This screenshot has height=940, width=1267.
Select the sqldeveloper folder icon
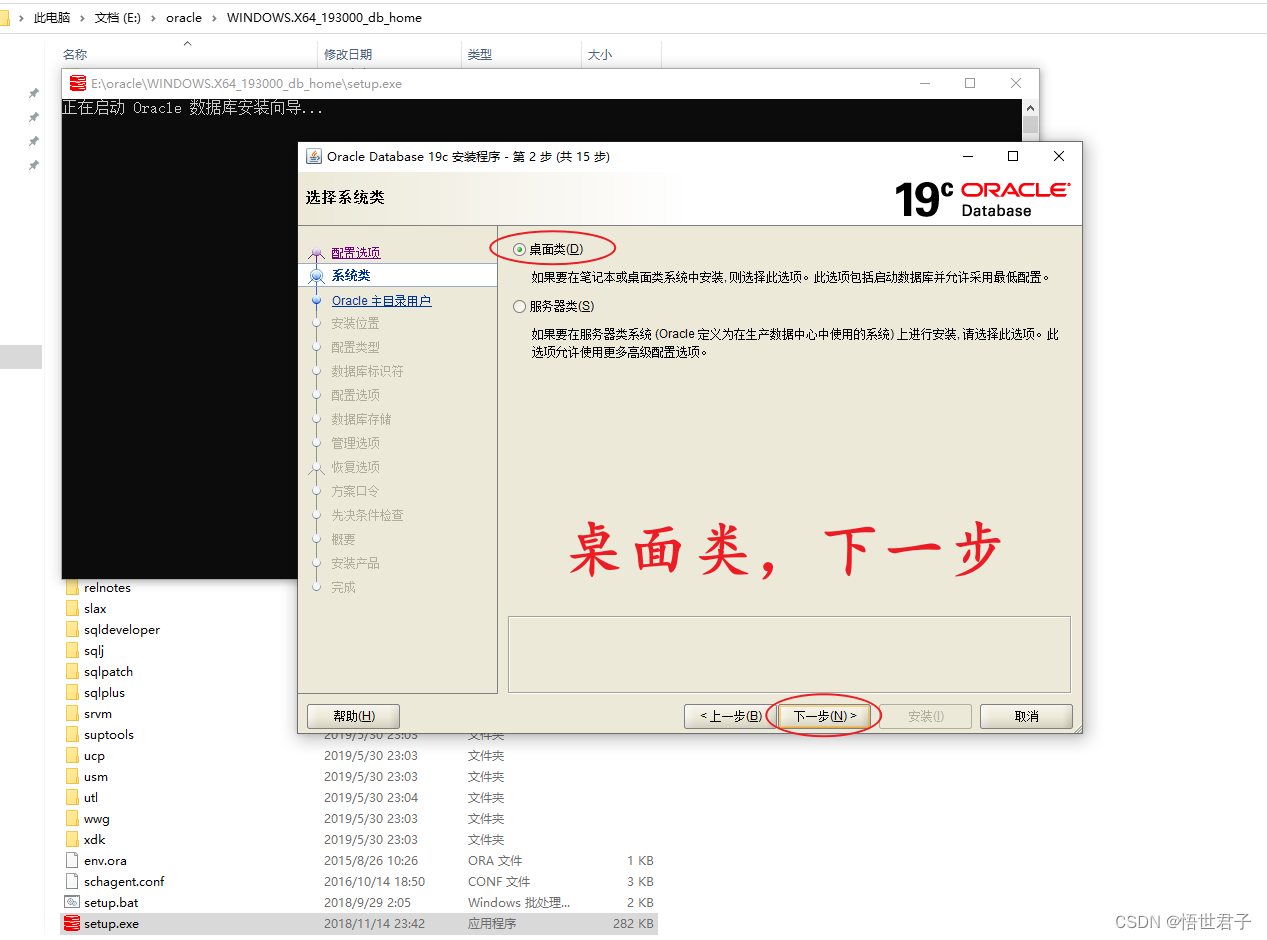[x=71, y=629]
